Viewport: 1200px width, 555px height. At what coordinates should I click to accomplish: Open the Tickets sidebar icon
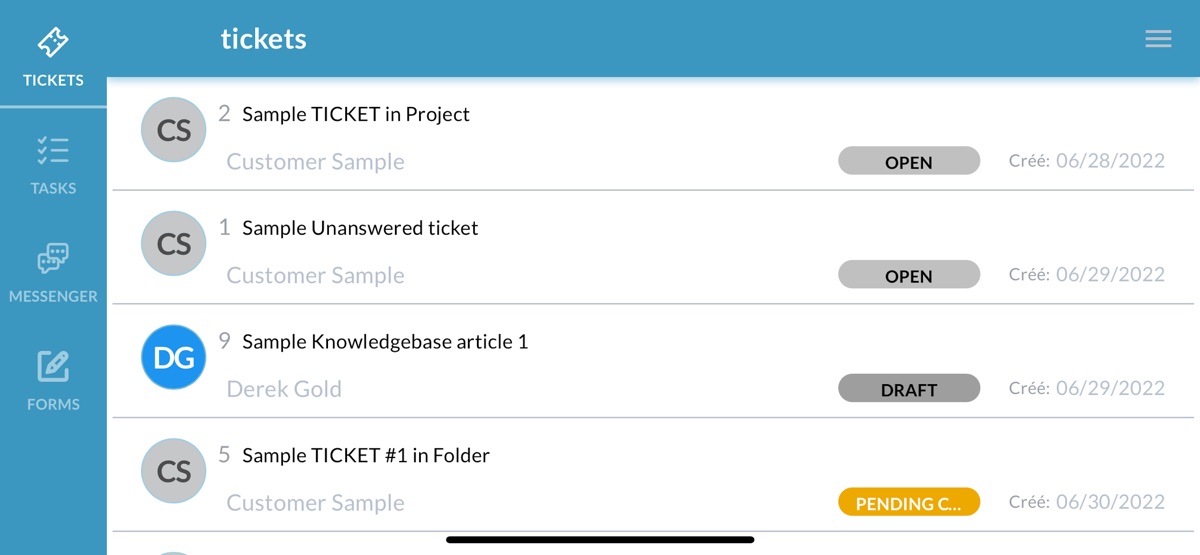coord(53,43)
